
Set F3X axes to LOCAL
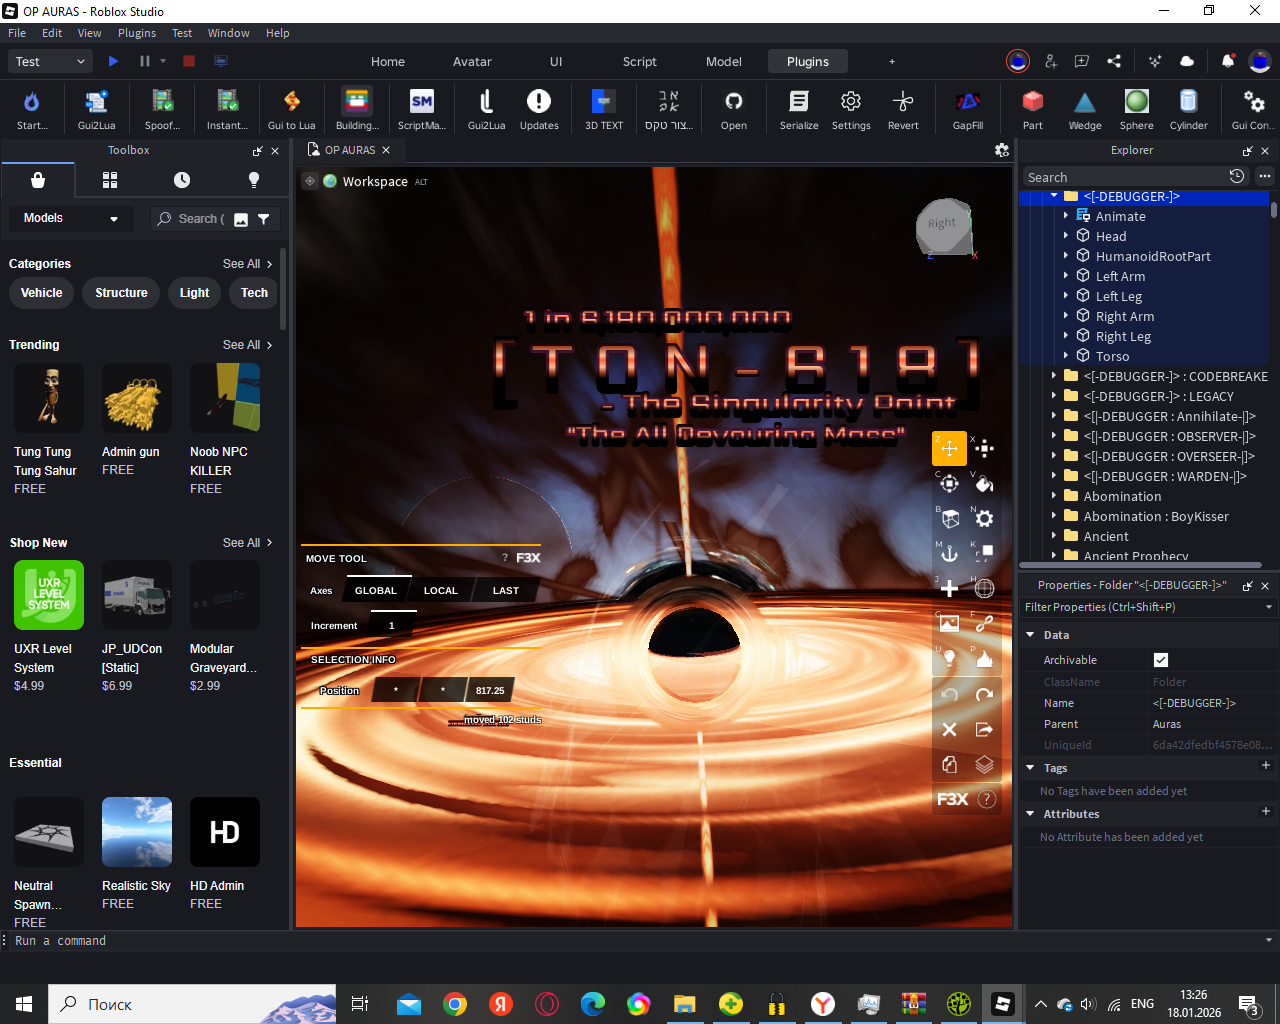click(x=440, y=590)
